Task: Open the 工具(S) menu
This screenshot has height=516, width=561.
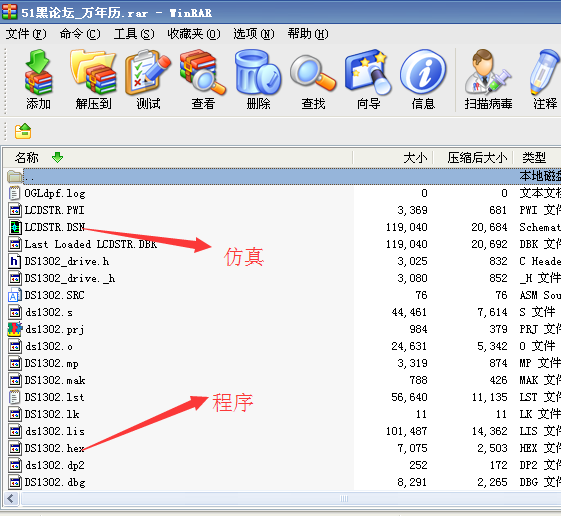Action: click(134, 34)
